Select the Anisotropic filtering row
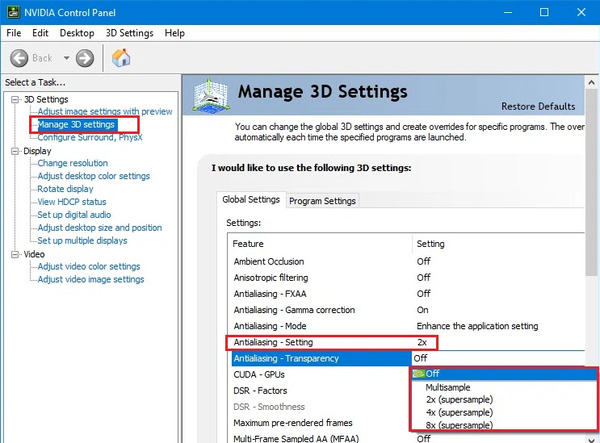This screenshot has height=443, width=600. 406,278
